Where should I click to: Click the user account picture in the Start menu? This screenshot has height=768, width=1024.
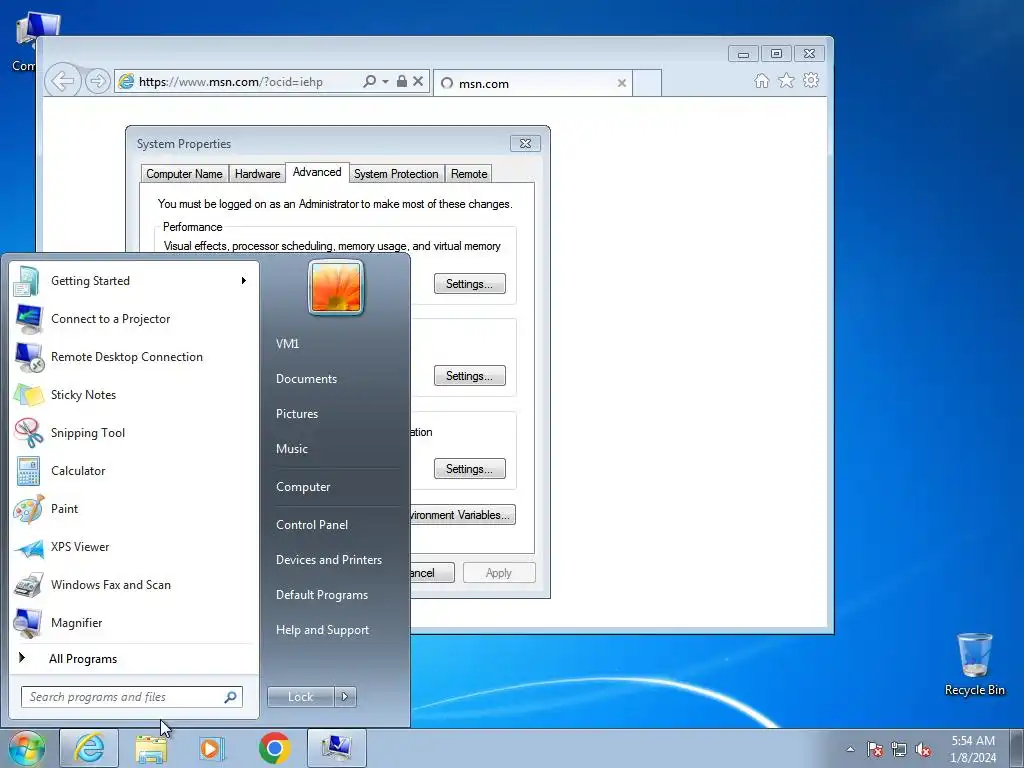(336, 287)
